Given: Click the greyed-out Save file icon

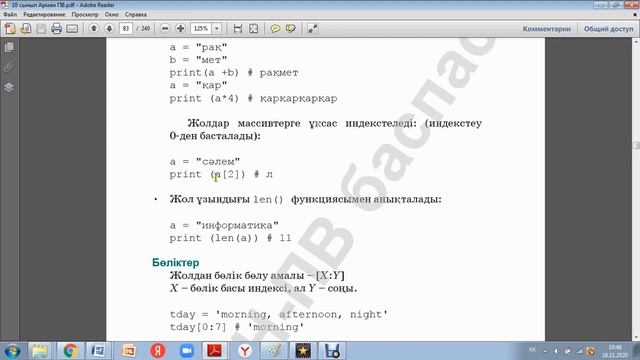Looking at the screenshot, I should 41,29.
